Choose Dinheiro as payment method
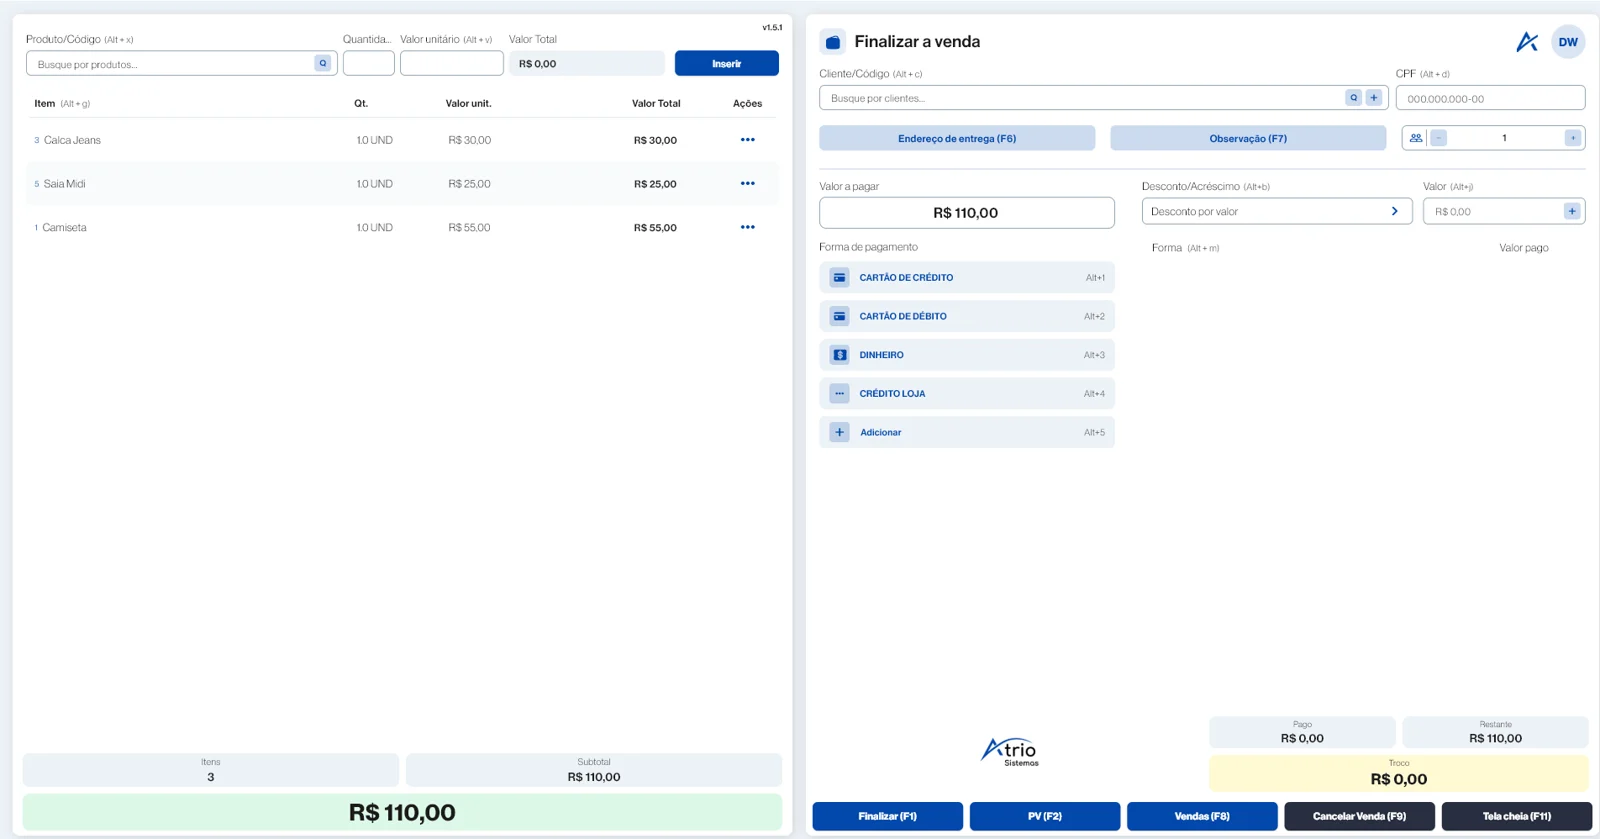Image resolution: width=1600 pixels, height=839 pixels. tap(967, 355)
